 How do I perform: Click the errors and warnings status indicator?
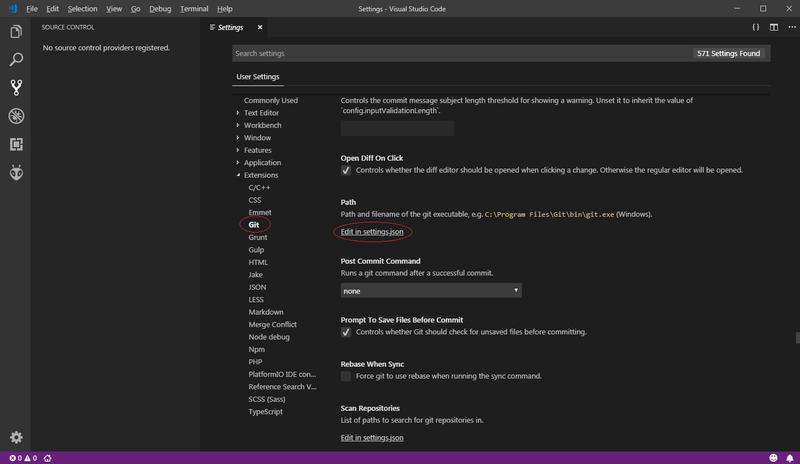click(x=23, y=458)
